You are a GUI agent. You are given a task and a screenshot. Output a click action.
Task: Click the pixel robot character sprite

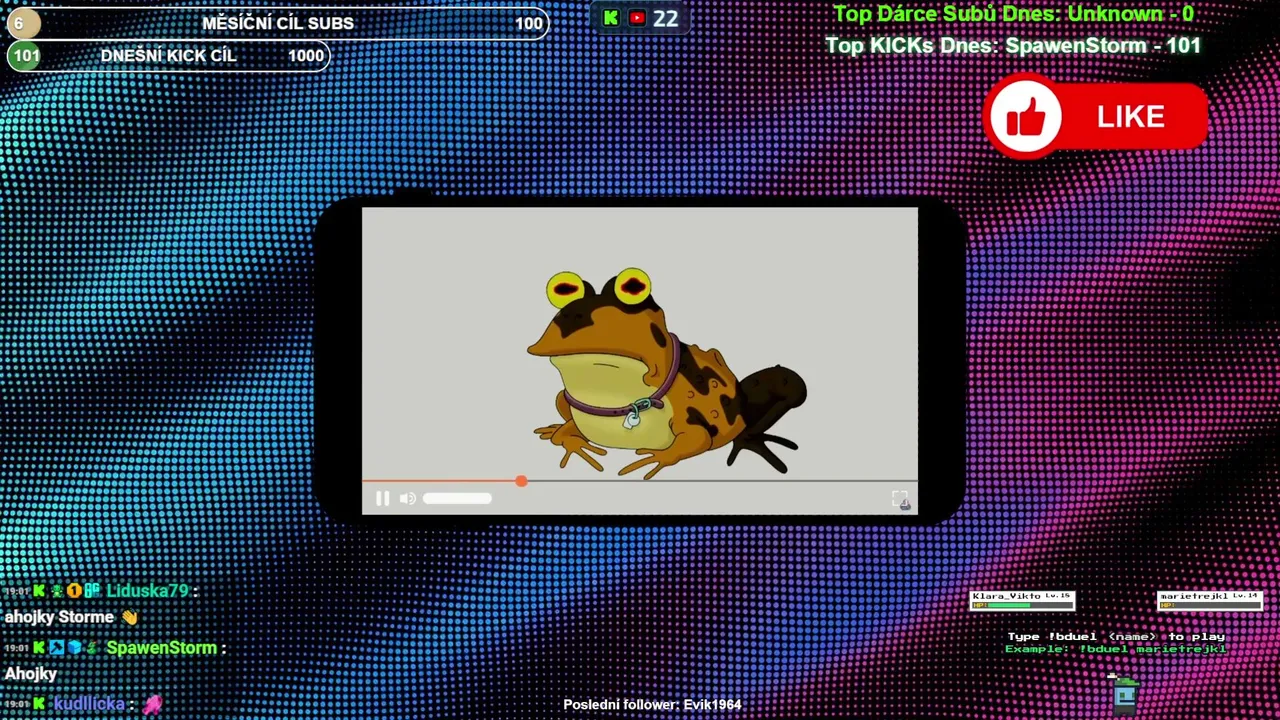(1125, 693)
